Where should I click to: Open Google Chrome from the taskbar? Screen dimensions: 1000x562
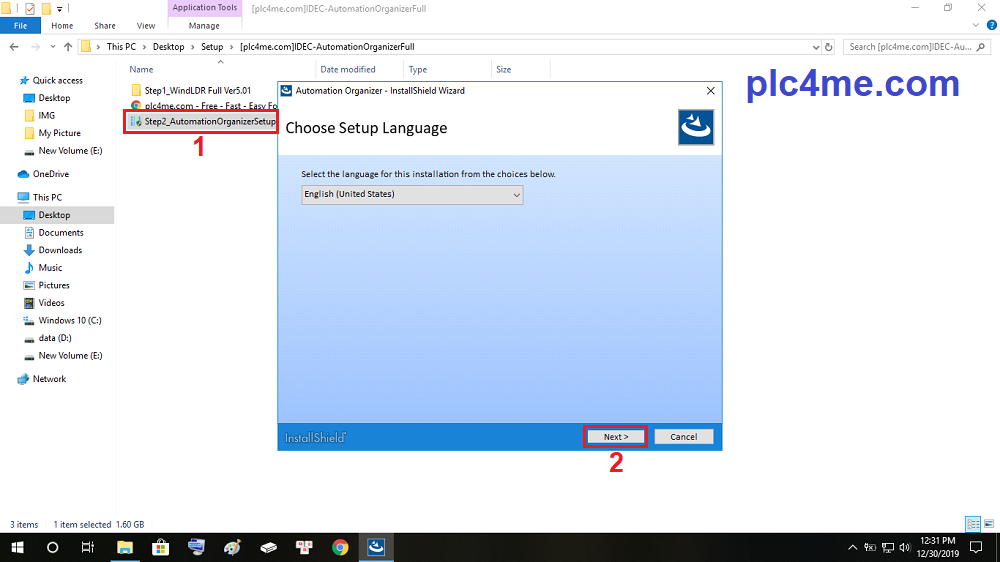pos(340,547)
